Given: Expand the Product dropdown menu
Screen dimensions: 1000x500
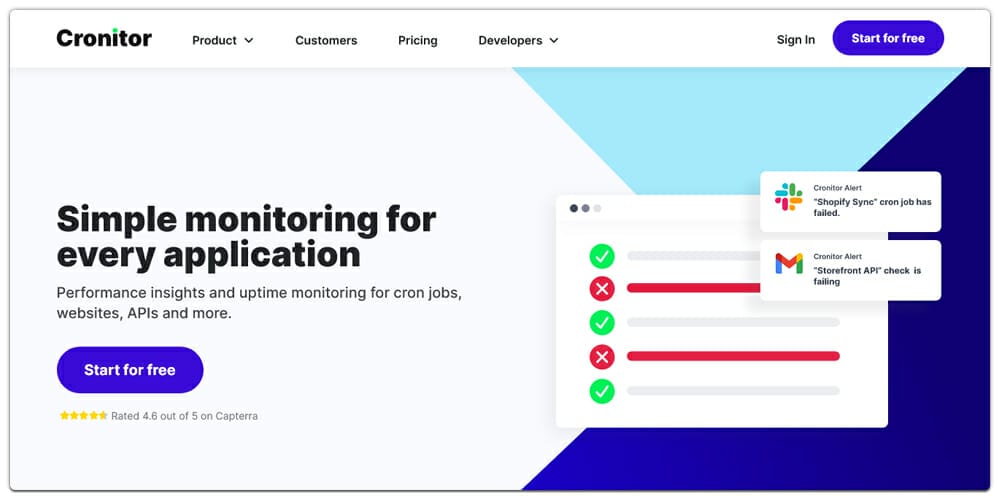Looking at the screenshot, I should coord(222,41).
